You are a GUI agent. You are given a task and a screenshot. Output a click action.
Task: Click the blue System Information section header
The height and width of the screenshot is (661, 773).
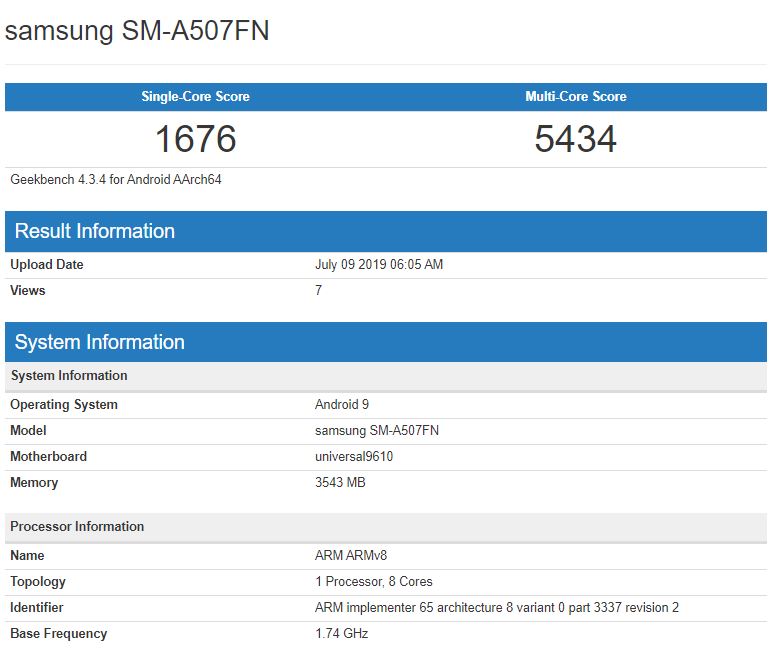point(100,342)
